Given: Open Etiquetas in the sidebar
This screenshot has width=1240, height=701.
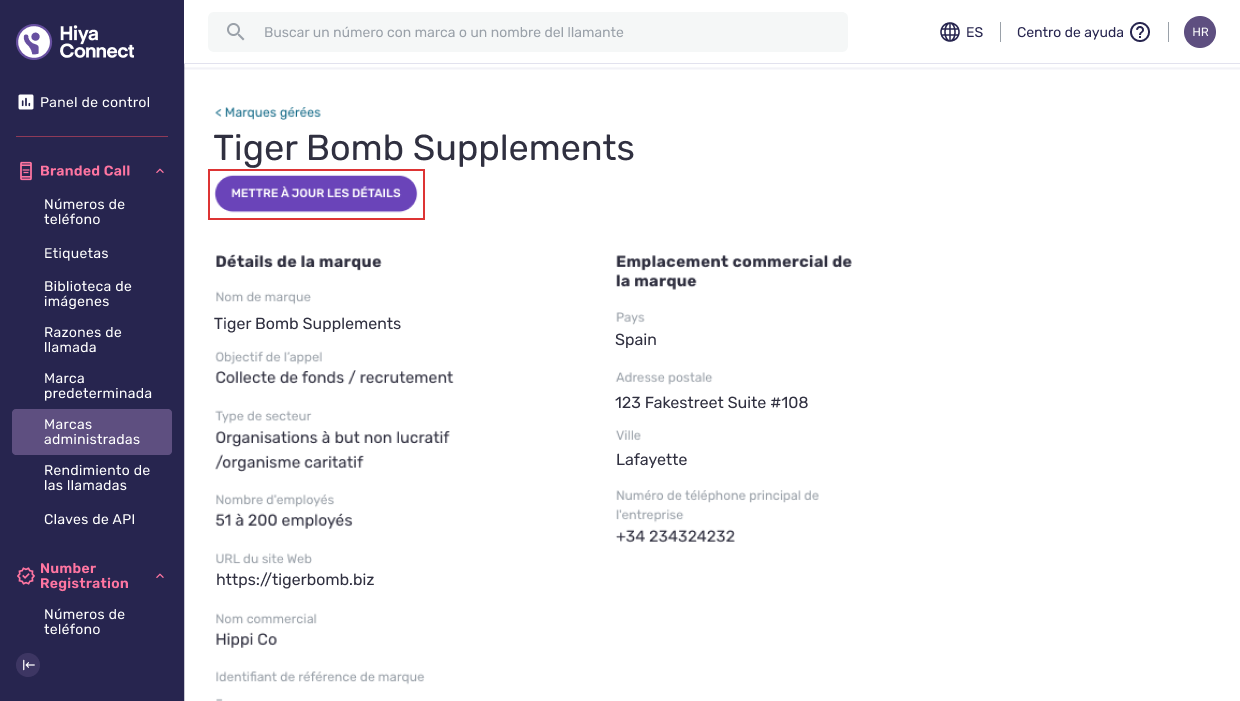Looking at the screenshot, I should tap(76, 253).
